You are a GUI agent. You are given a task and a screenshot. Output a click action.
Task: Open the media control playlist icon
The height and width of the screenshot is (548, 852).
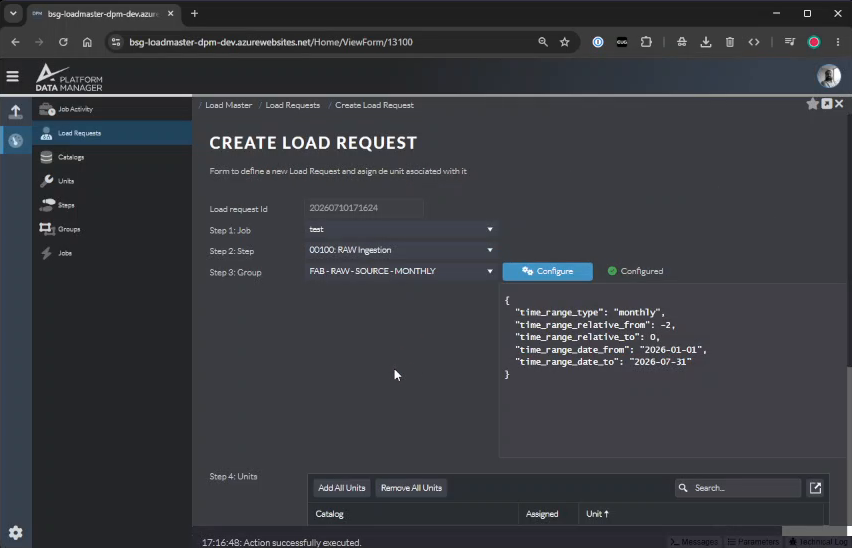coord(790,42)
